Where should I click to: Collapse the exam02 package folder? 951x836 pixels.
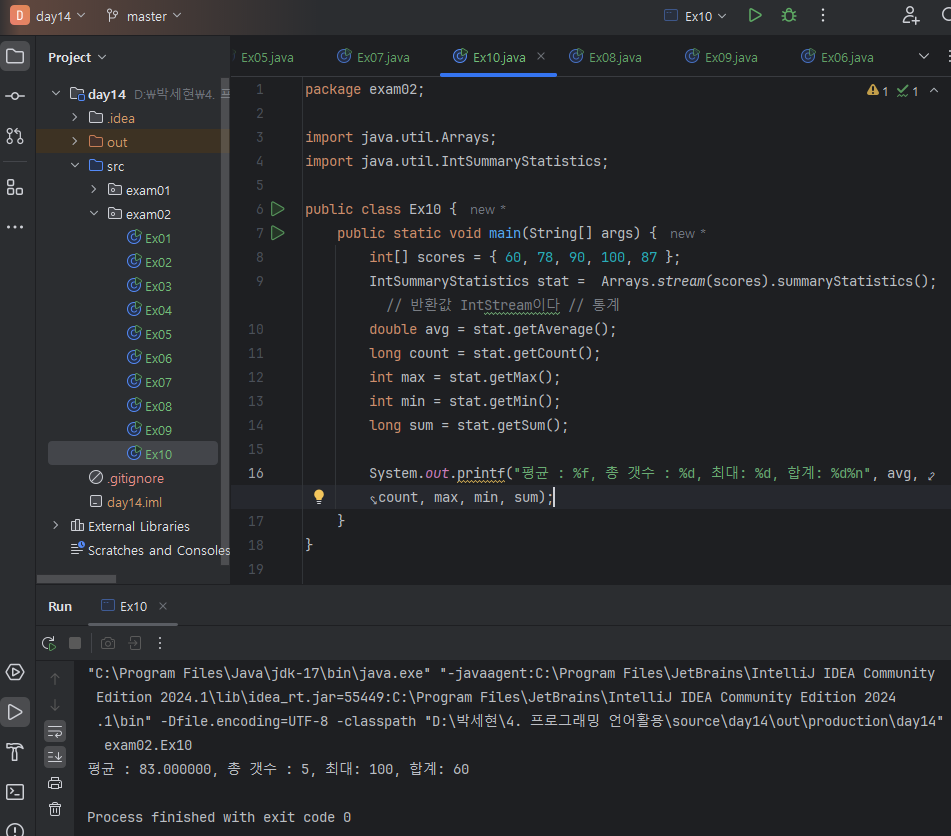(x=94, y=214)
